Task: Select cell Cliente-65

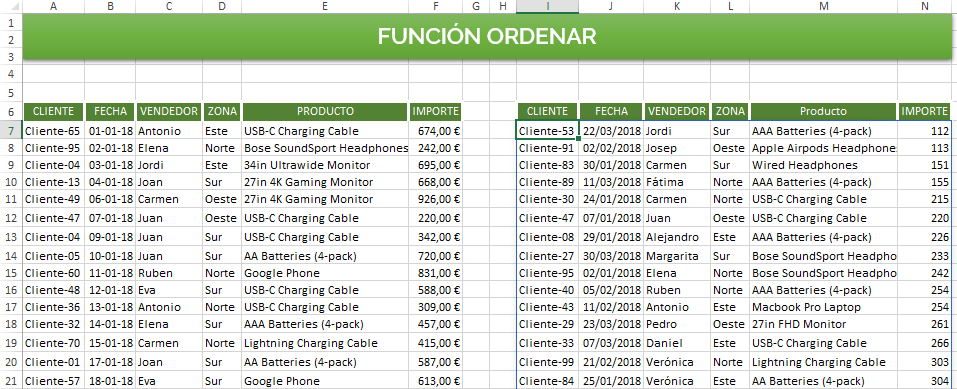Action: (53, 131)
